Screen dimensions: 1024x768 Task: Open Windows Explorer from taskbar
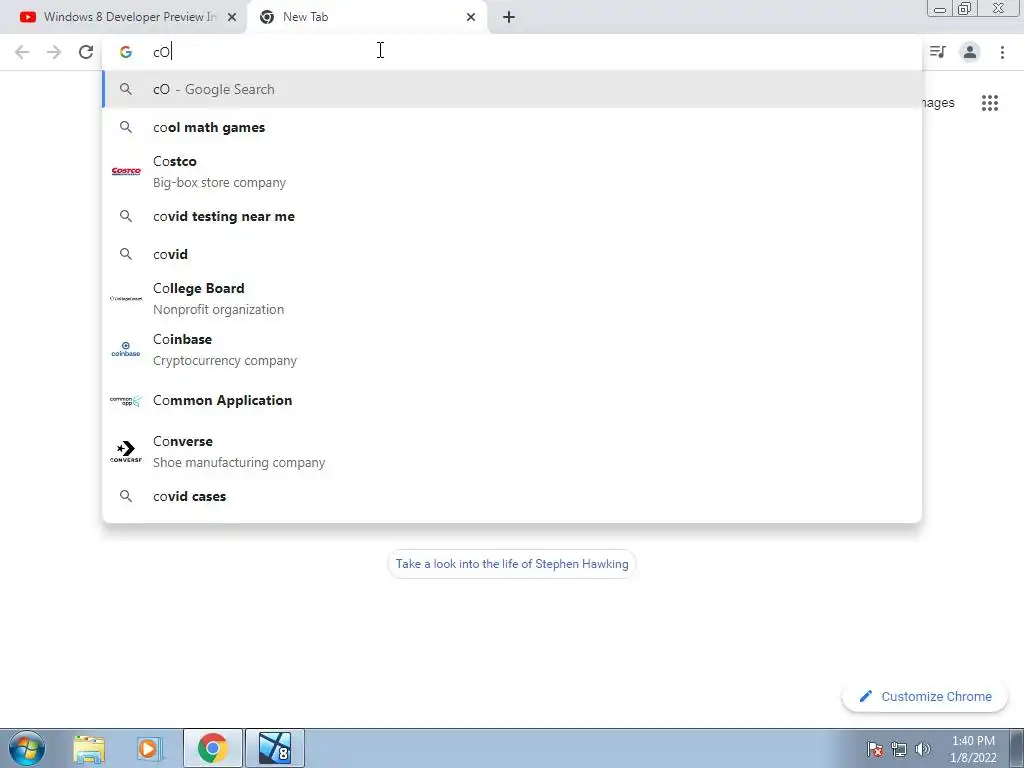[89, 748]
